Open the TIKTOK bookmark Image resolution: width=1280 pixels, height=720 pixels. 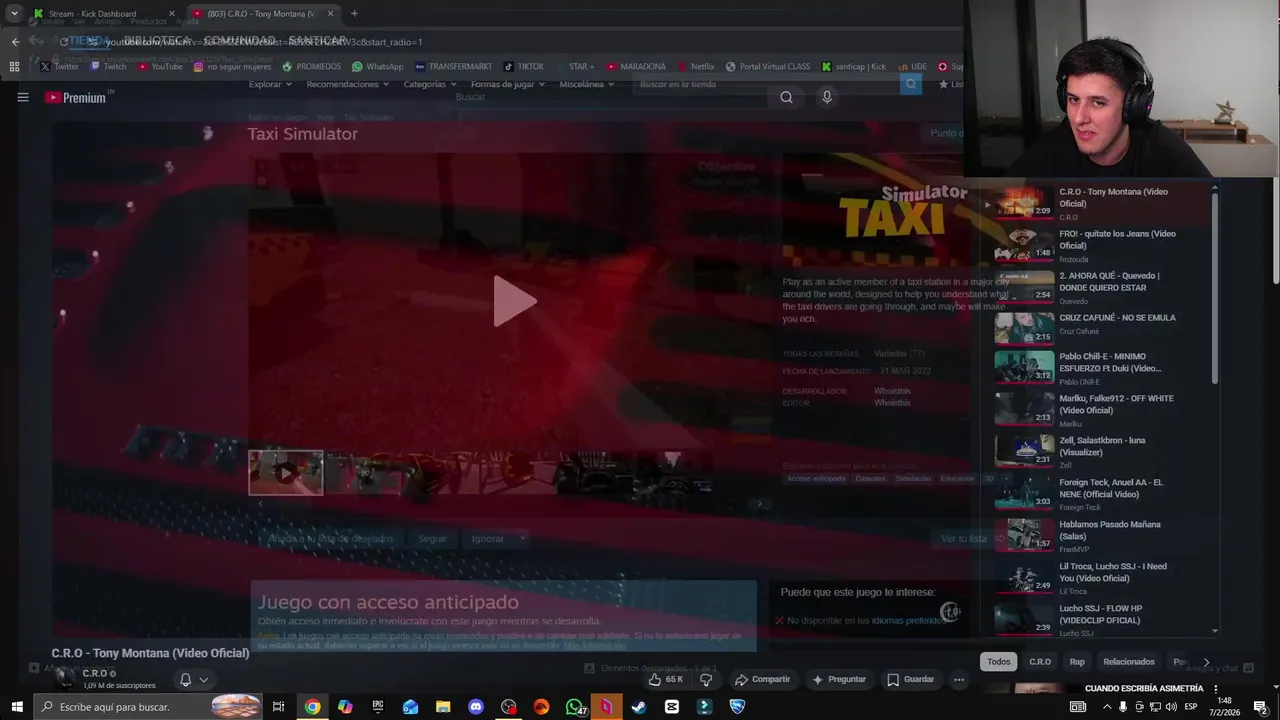coord(523,67)
